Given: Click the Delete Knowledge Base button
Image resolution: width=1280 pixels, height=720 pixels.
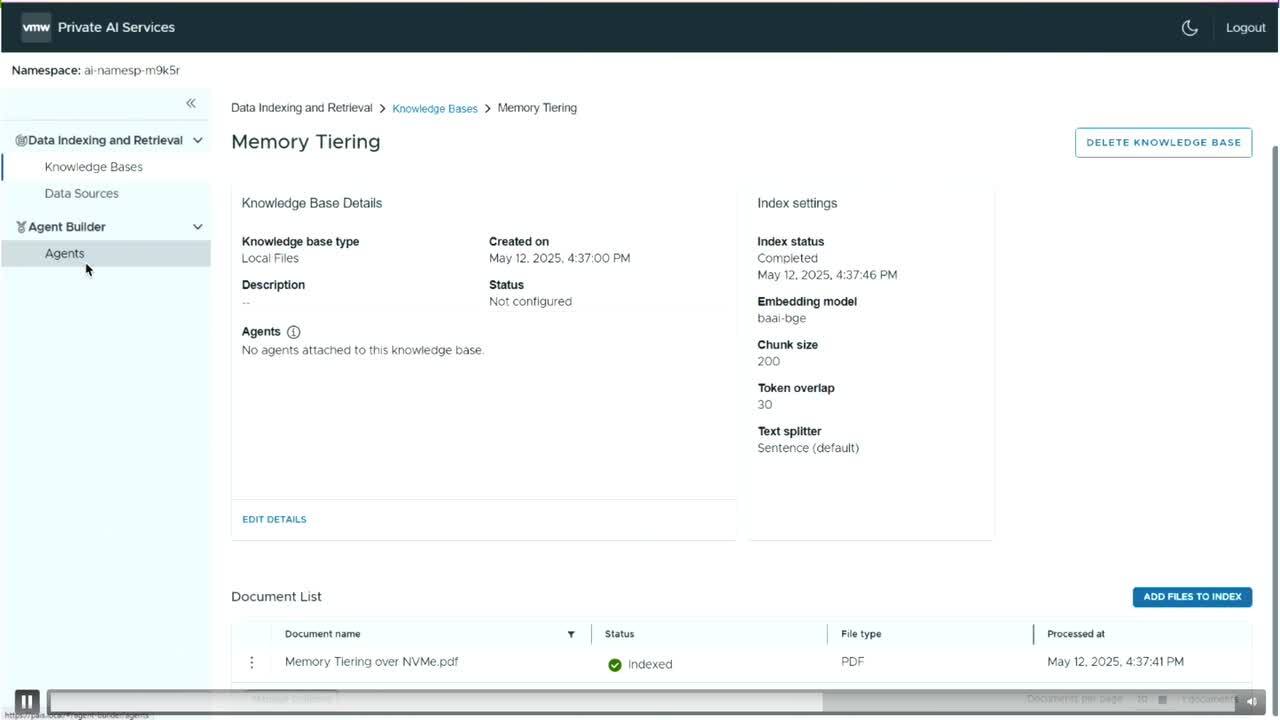Looking at the screenshot, I should 1163,142.
